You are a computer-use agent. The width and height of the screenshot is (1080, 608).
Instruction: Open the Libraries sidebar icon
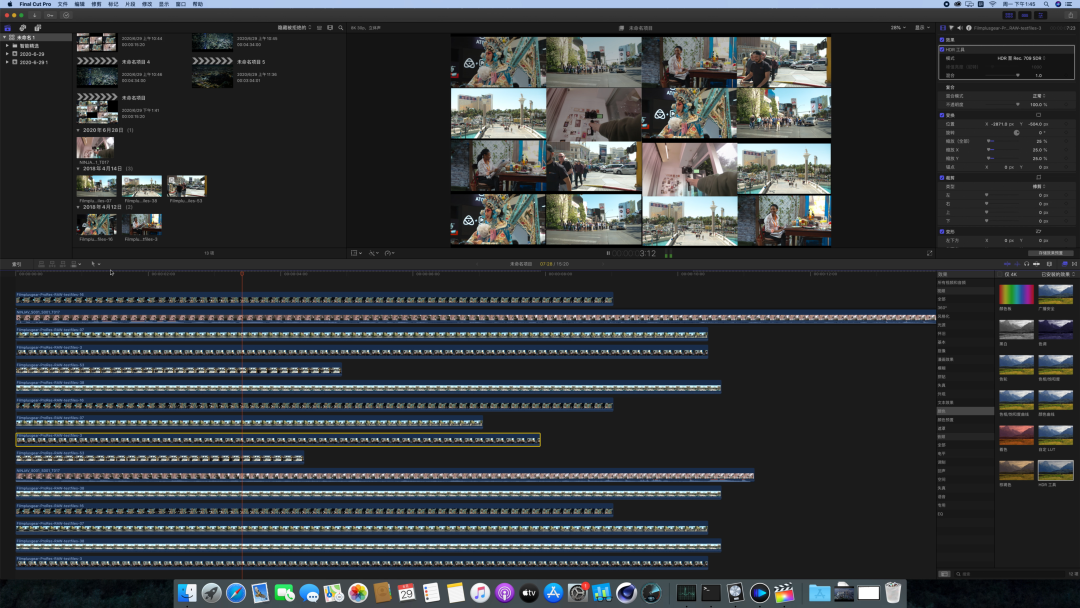(x=8, y=28)
